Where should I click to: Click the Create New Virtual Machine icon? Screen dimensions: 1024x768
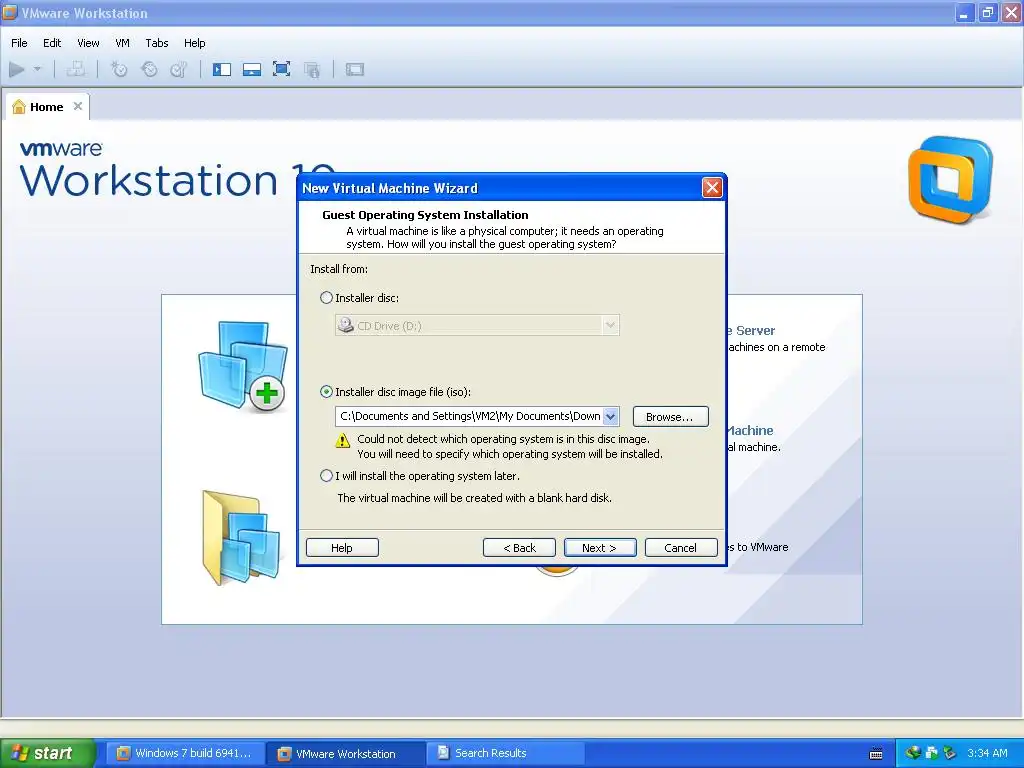point(242,366)
